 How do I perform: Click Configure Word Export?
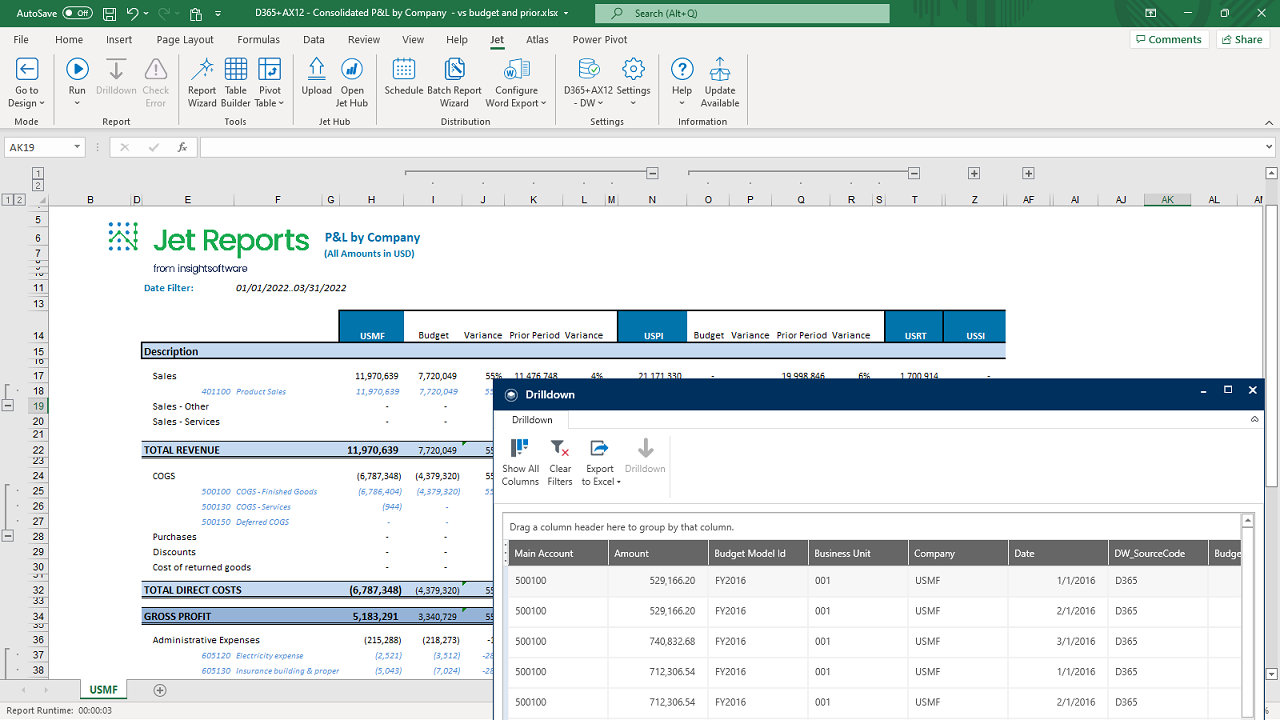(x=516, y=83)
